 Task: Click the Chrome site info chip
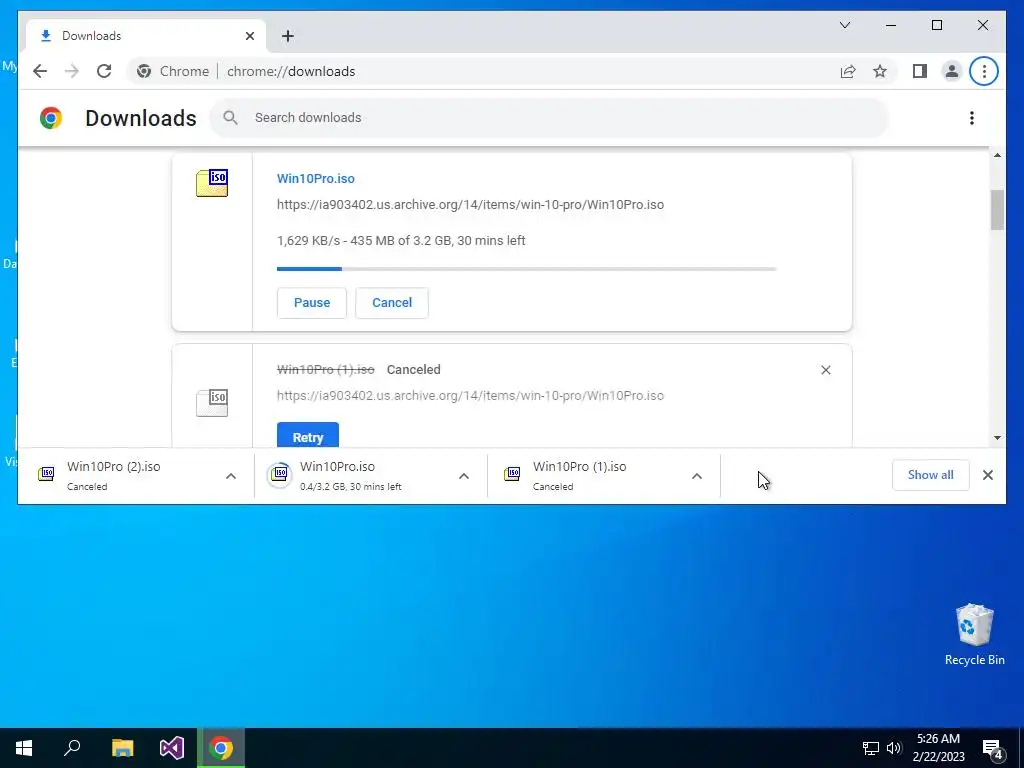(173, 71)
